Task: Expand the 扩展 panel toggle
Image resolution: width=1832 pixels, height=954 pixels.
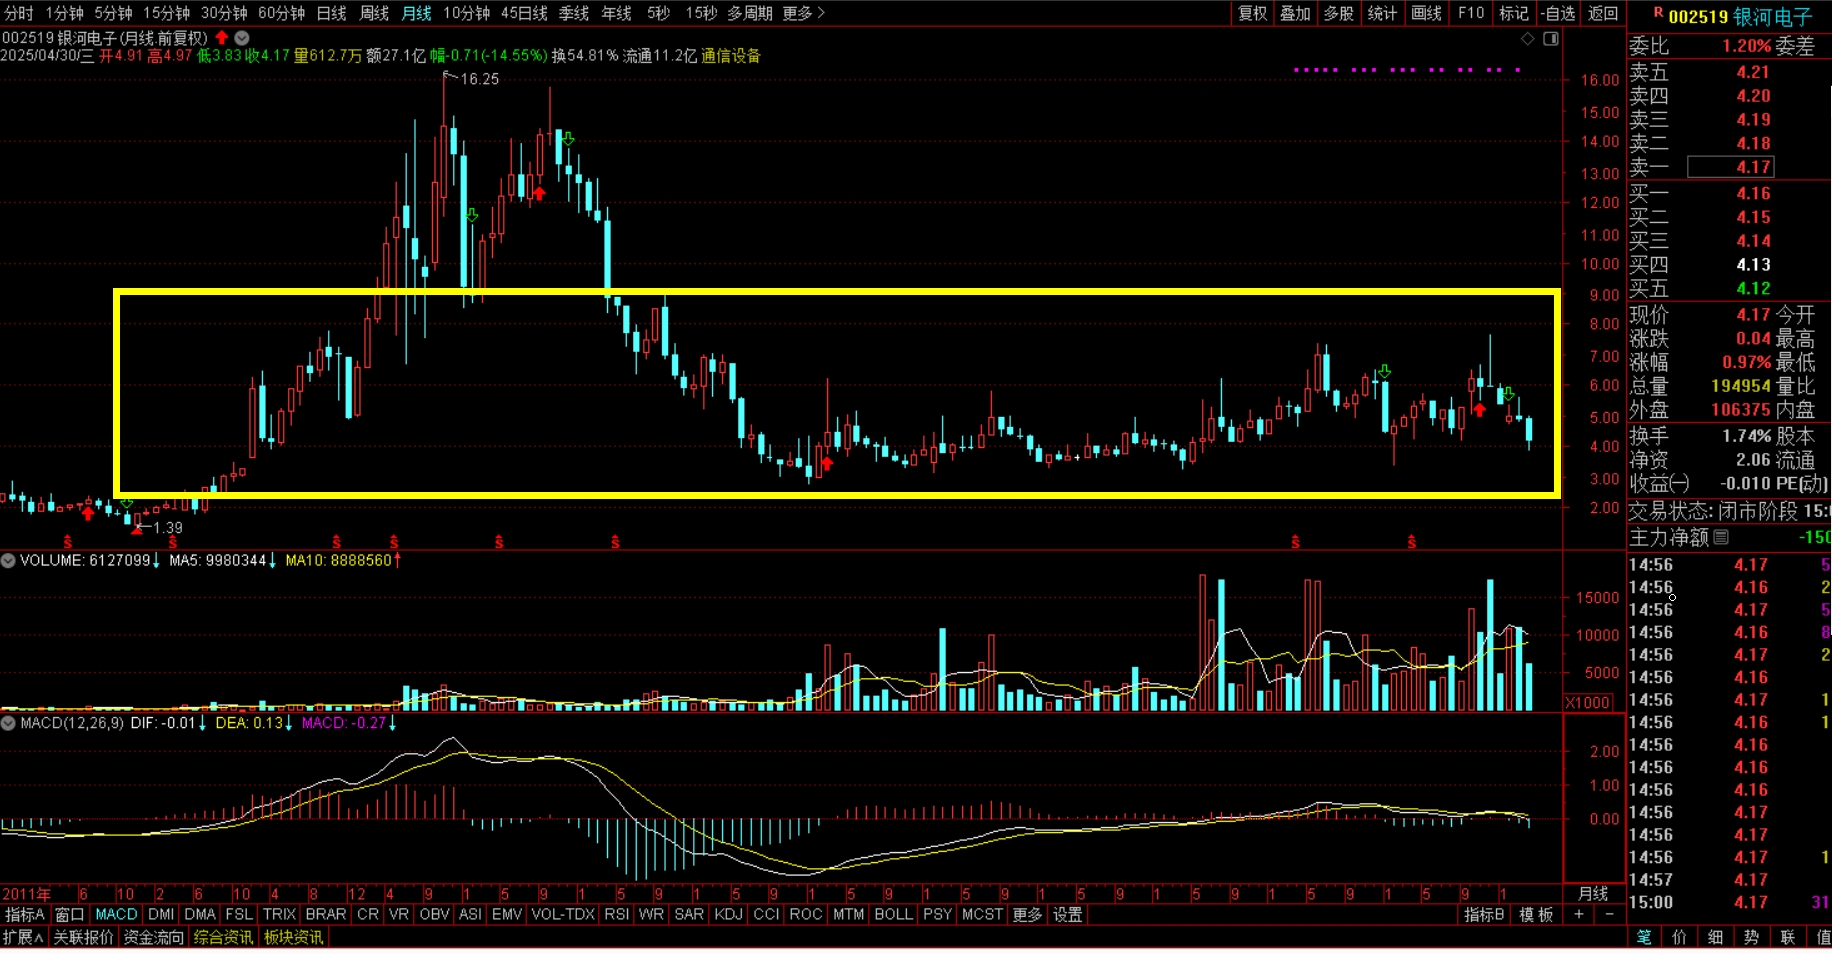Action: (x=23, y=938)
